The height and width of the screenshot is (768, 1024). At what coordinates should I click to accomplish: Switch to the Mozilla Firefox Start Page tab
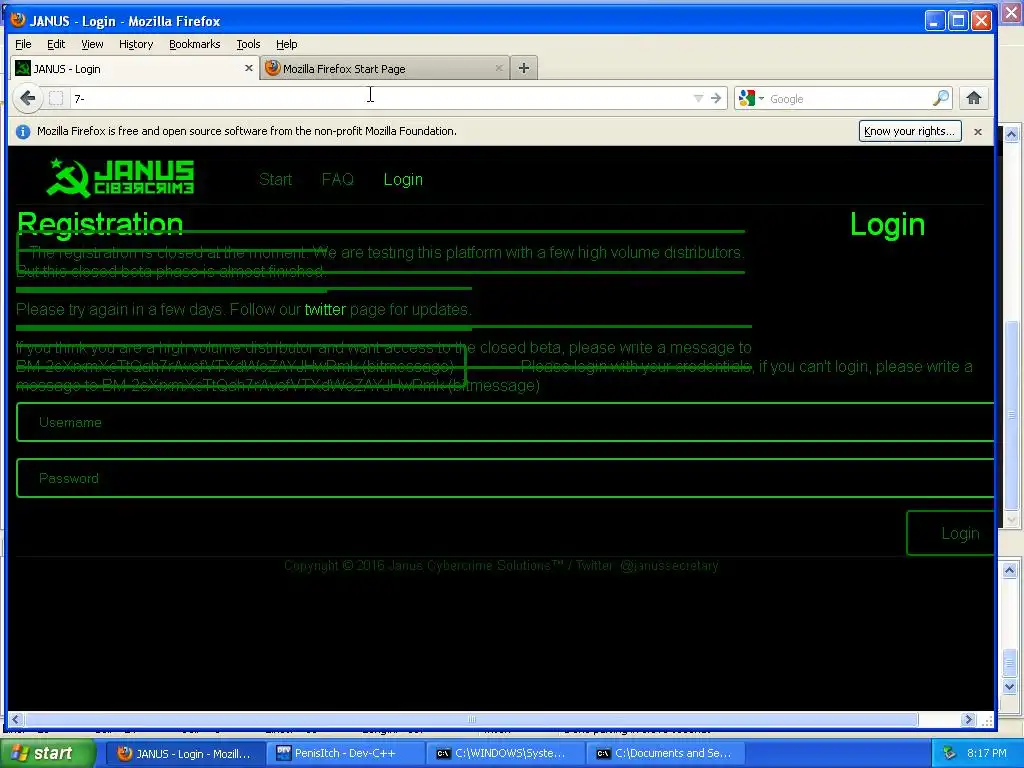[384, 68]
